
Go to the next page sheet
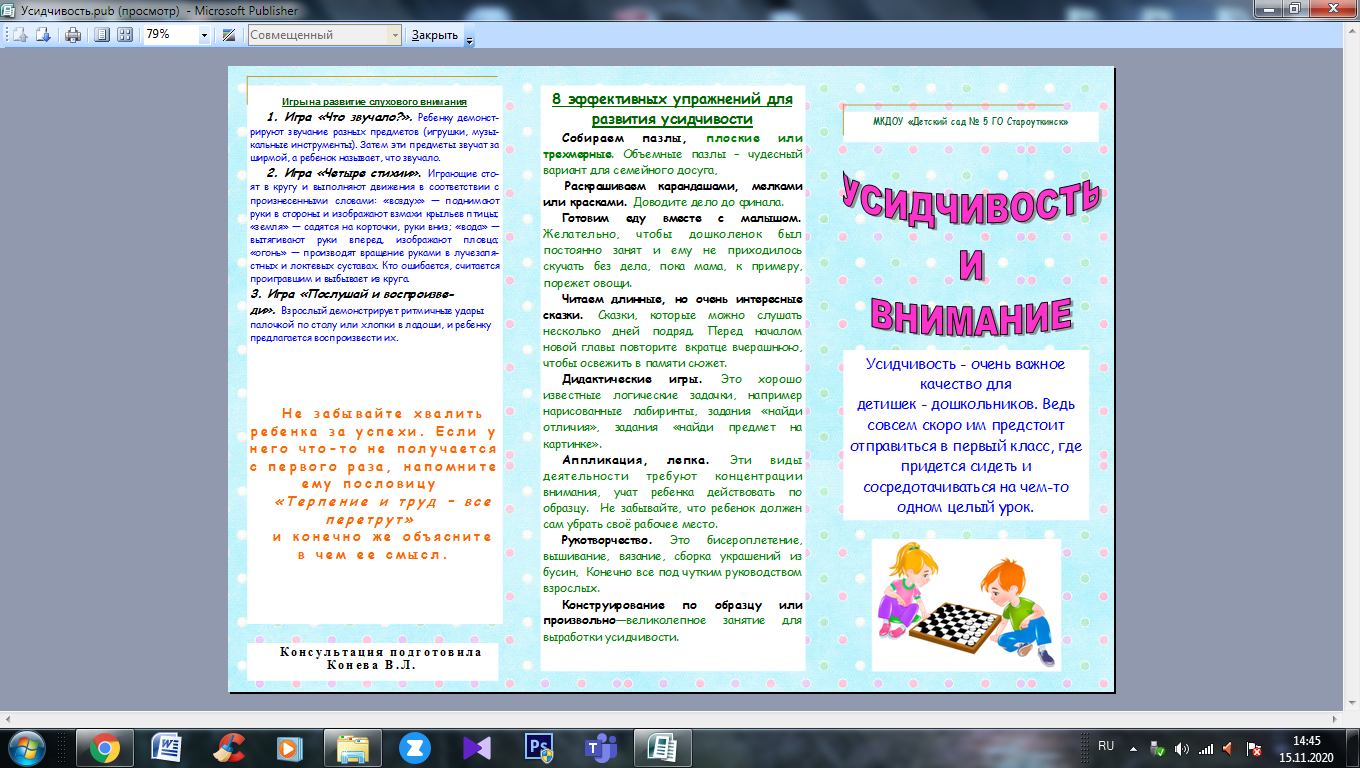pyautogui.click(x=43, y=35)
